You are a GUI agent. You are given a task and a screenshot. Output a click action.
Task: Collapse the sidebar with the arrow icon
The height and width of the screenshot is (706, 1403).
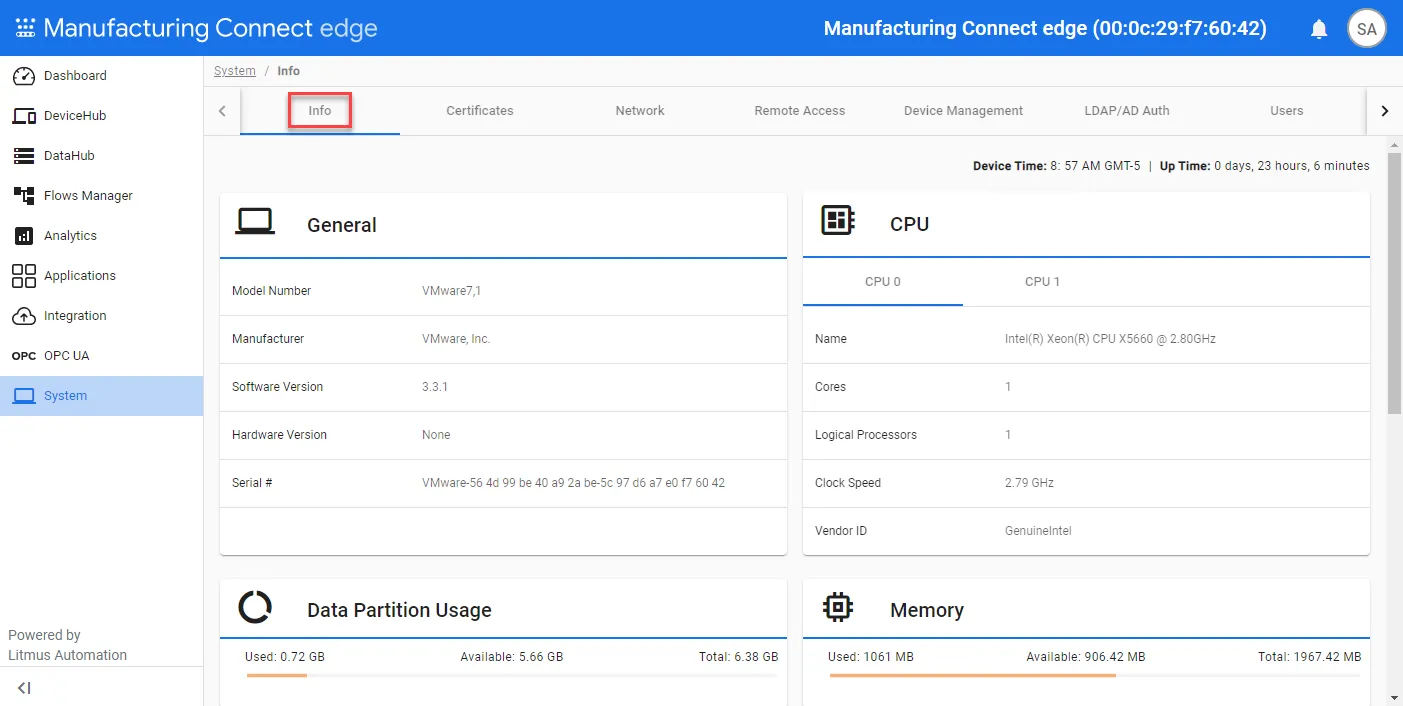[25, 688]
